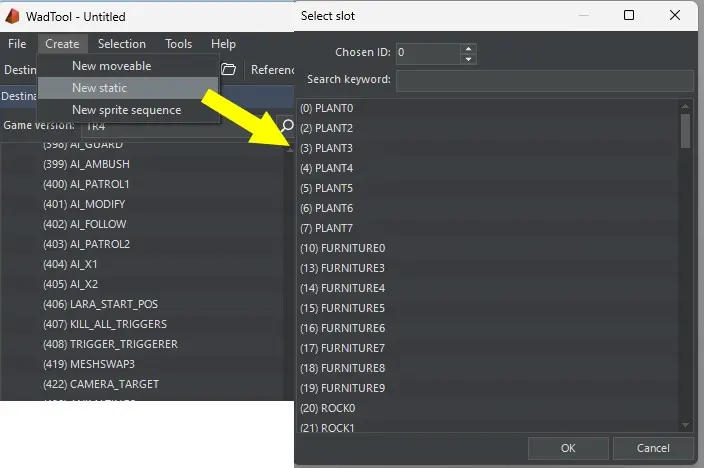Screen dimensions: 704x468
Task: Maximize the Select slot dialog
Action: [x=629, y=15]
